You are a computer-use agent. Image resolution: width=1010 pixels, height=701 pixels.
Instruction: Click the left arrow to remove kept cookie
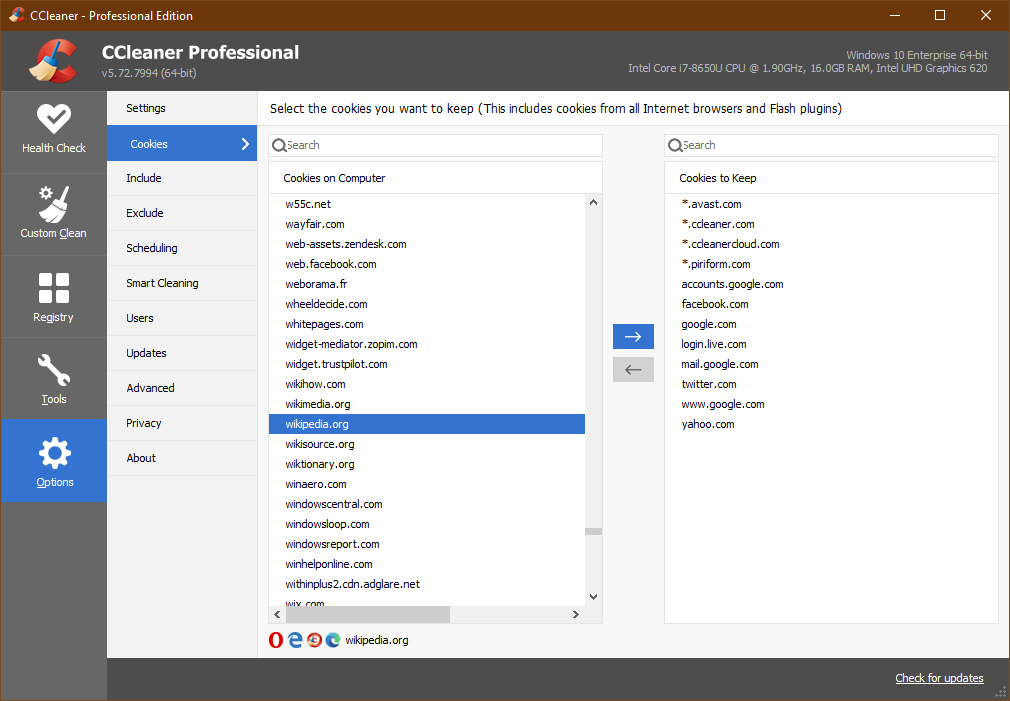[x=633, y=370]
